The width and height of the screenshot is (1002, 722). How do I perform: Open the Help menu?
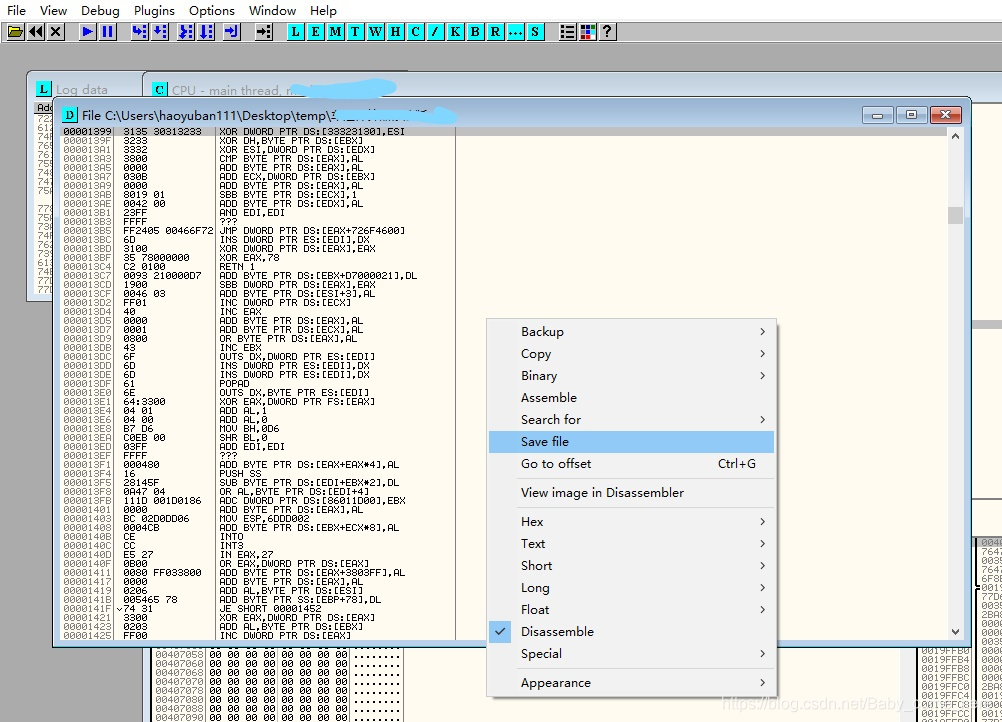pyautogui.click(x=323, y=10)
